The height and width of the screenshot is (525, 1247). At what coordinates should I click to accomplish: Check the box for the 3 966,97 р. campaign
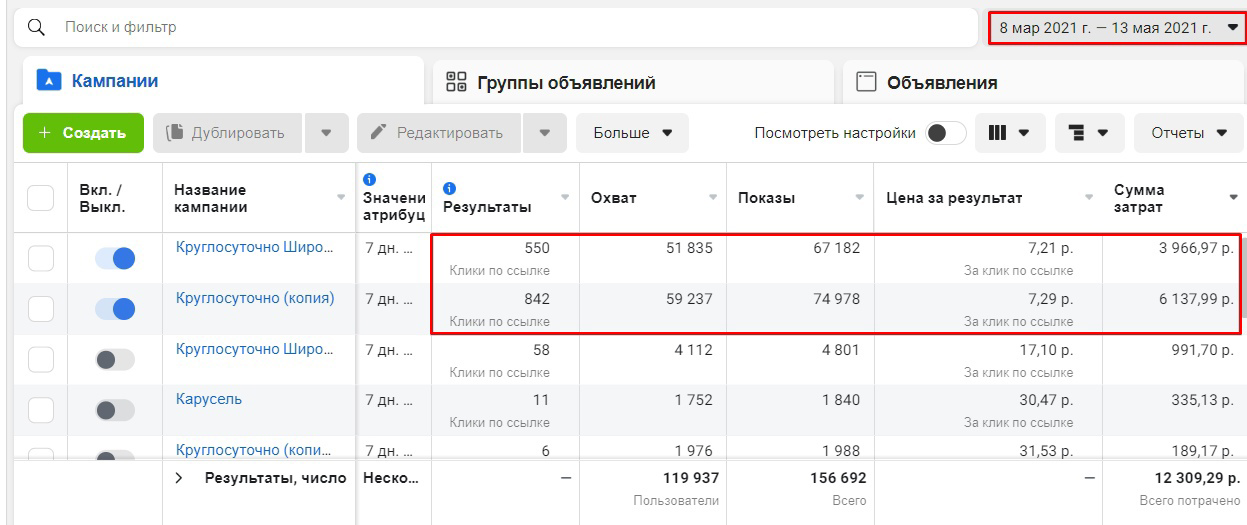(x=40, y=259)
